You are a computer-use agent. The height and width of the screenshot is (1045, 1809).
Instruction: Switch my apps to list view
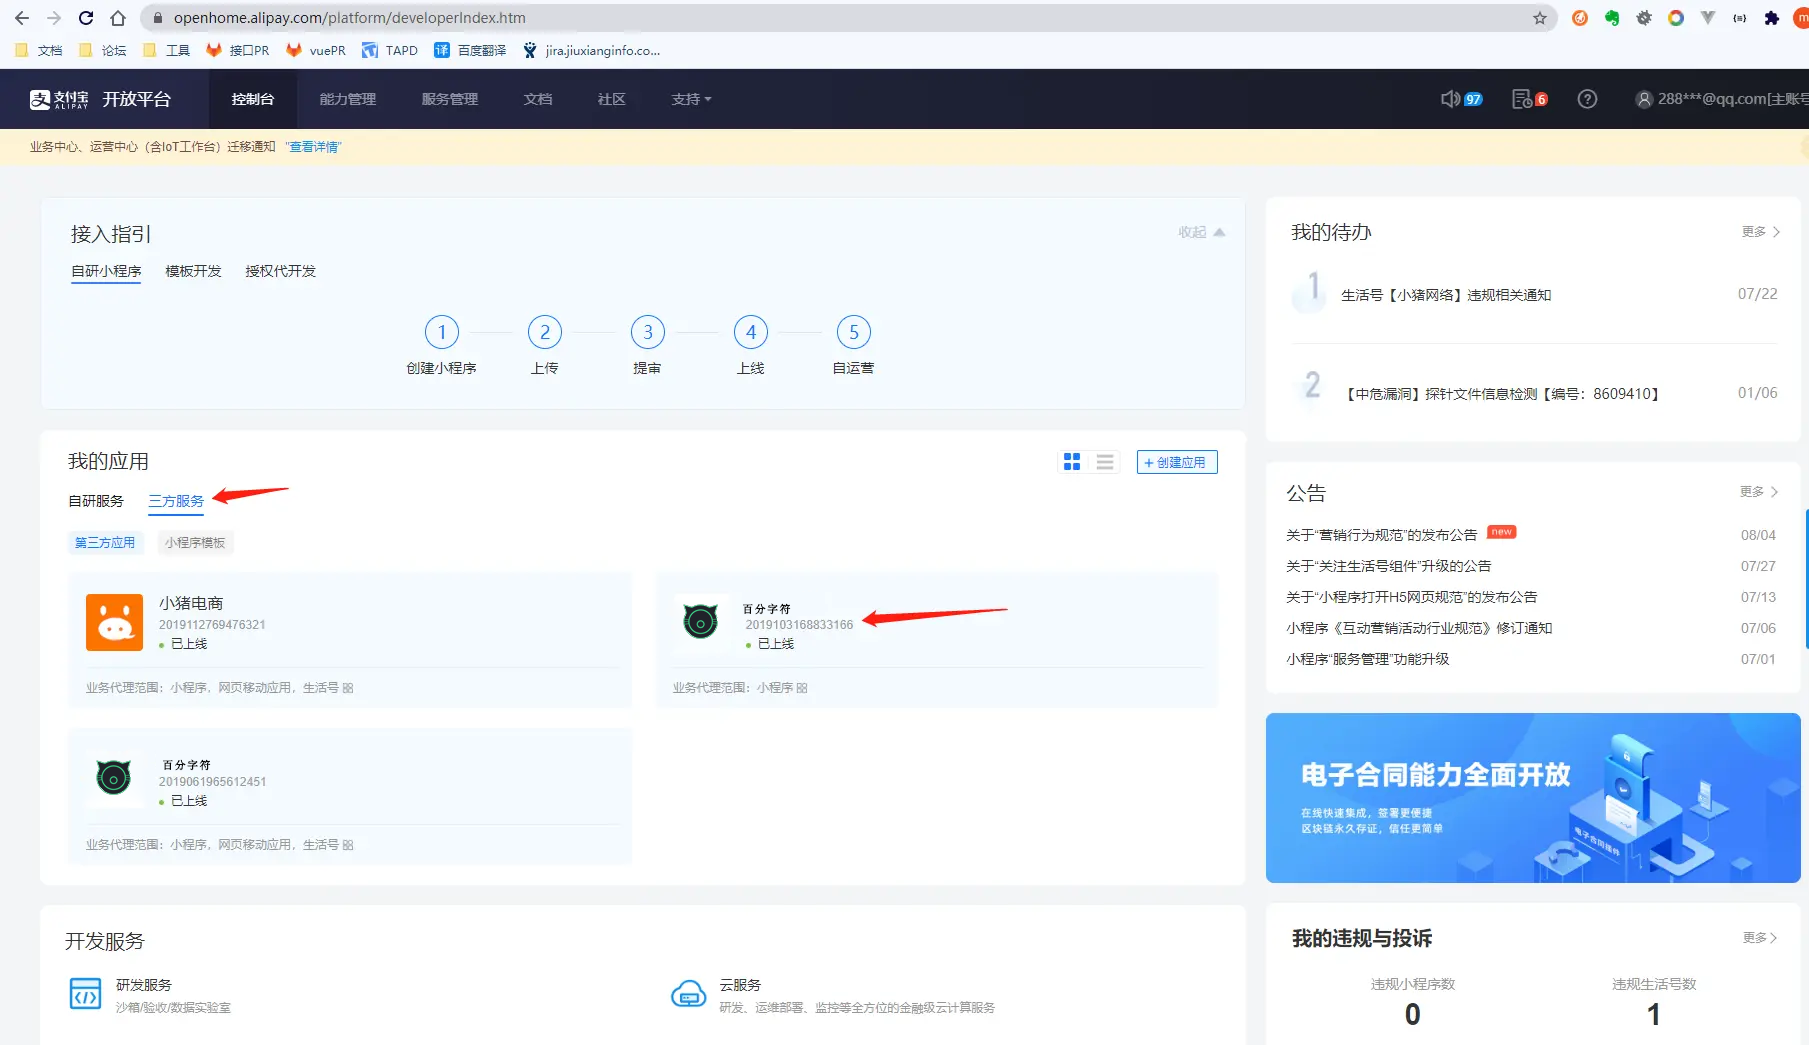click(1105, 461)
